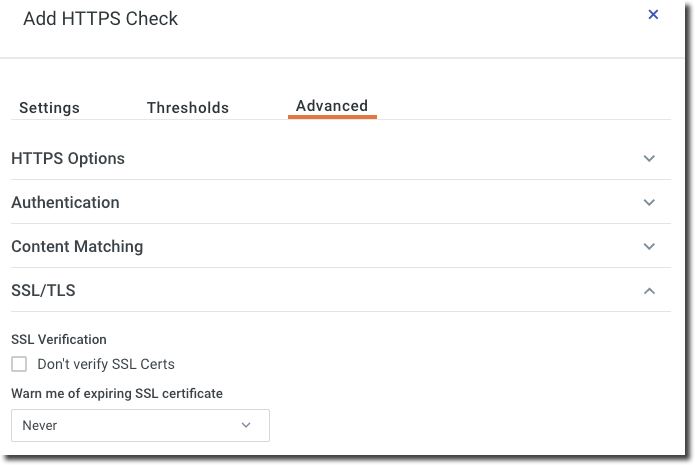Expand HTTPS Options using its chevron arrow
This screenshot has height=465, width=695.
(649, 158)
